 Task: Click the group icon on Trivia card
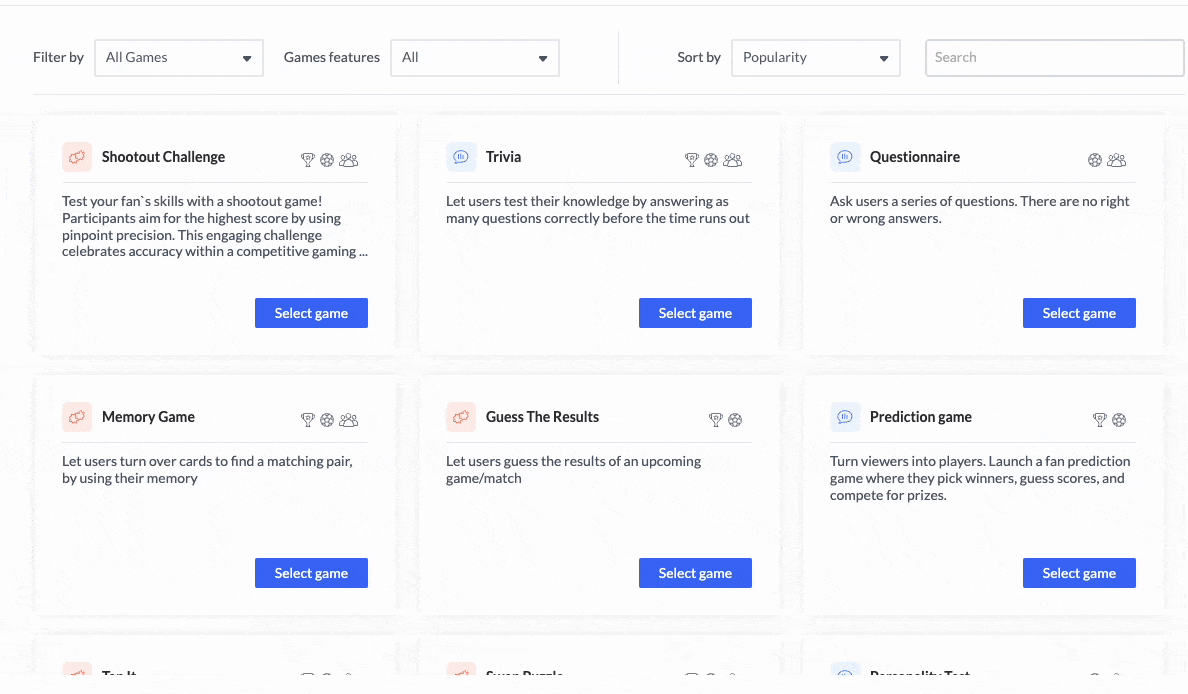(733, 160)
